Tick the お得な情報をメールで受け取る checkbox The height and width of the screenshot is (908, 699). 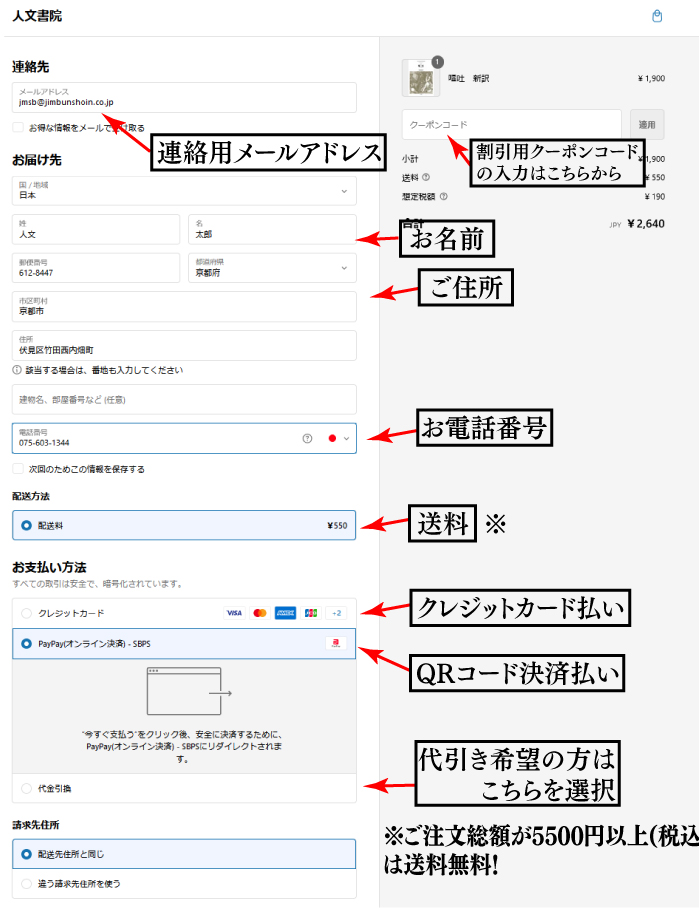tap(18, 127)
